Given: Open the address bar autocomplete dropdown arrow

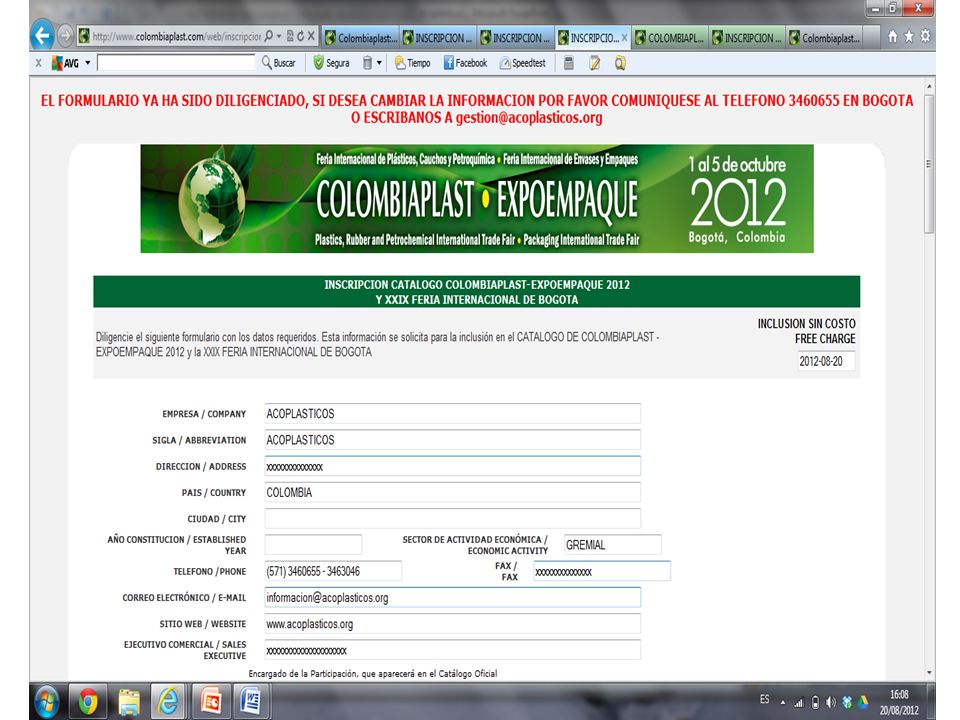Looking at the screenshot, I should click(279, 36).
